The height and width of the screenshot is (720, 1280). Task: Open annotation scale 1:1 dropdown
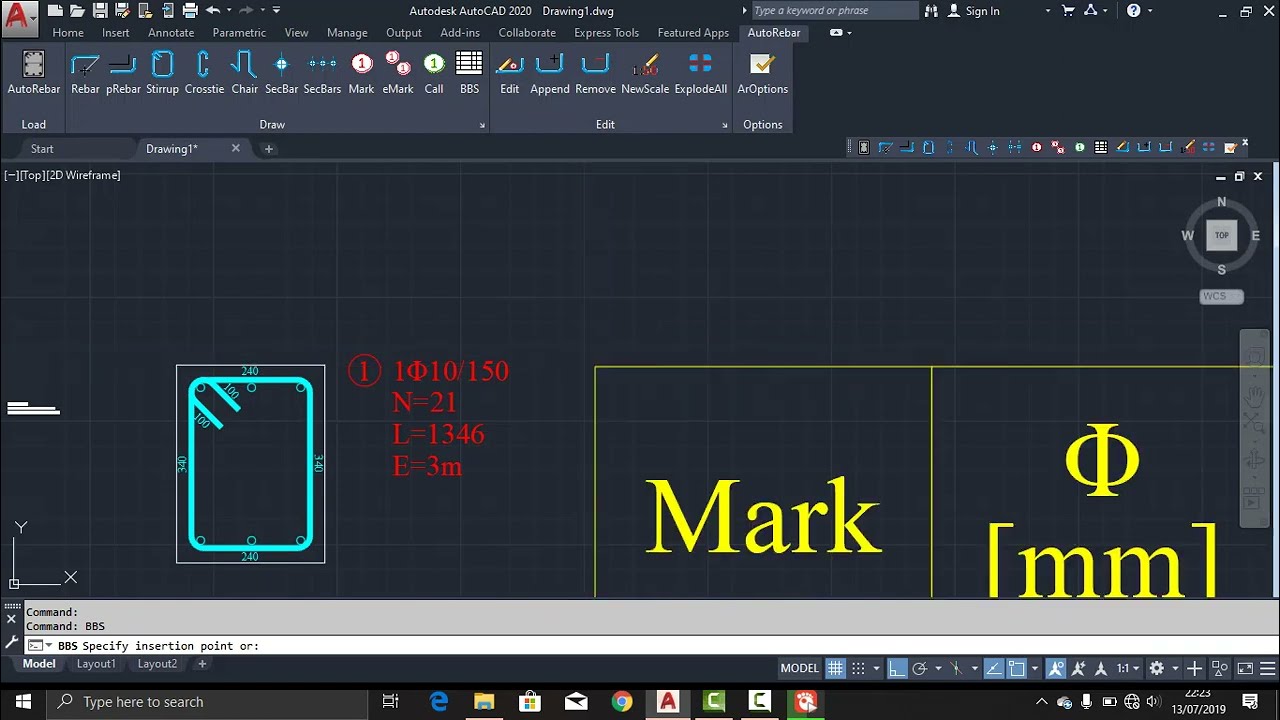(x=1128, y=668)
